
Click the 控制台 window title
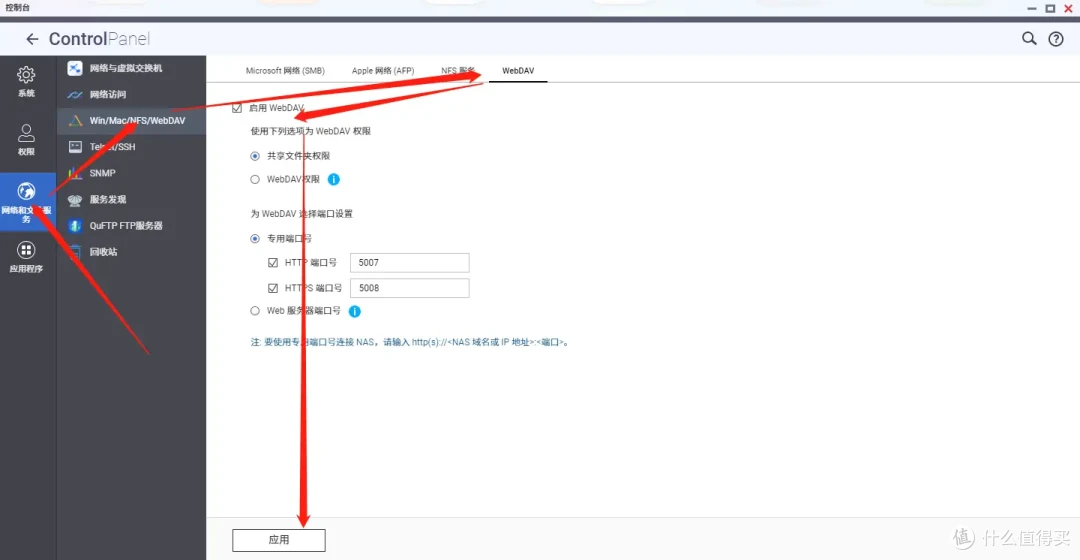[17, 8]
